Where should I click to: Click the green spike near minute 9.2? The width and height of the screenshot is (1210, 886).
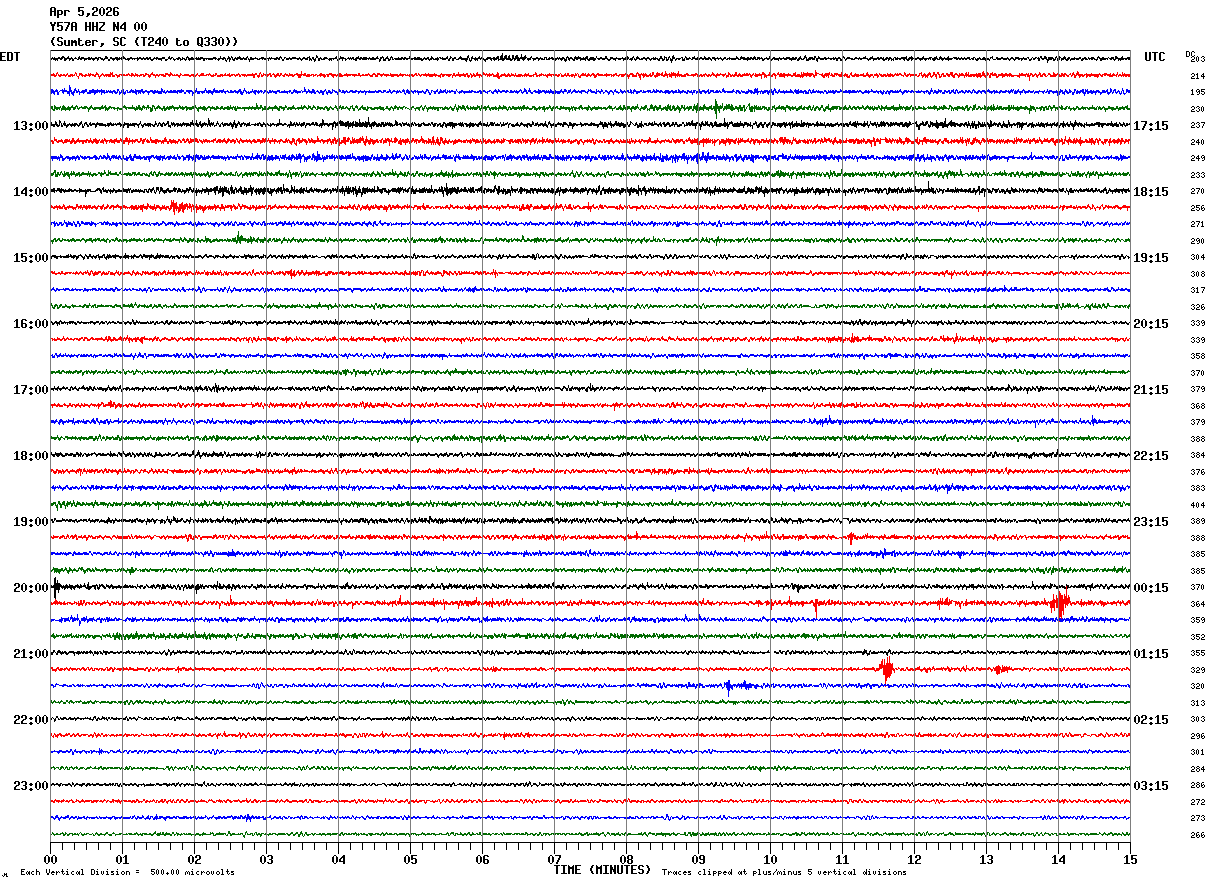point(716,108)
